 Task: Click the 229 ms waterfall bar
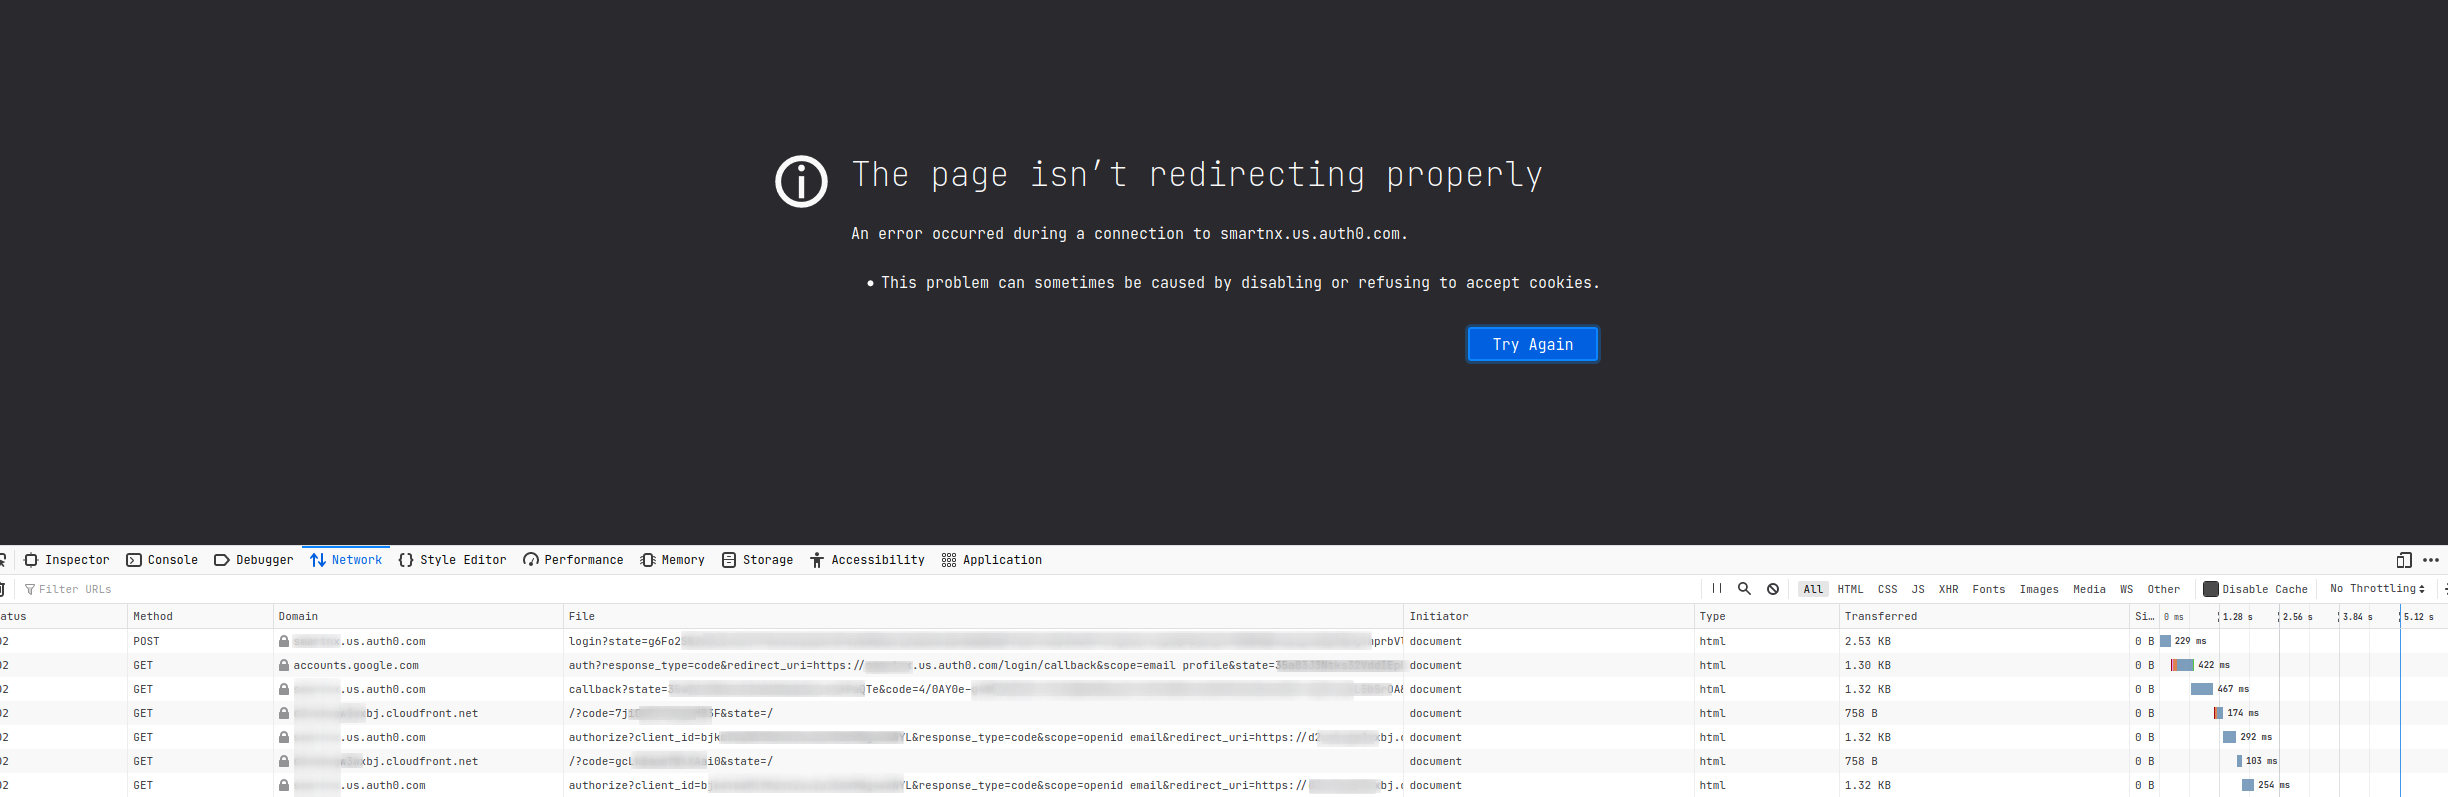coord(2166,641)
